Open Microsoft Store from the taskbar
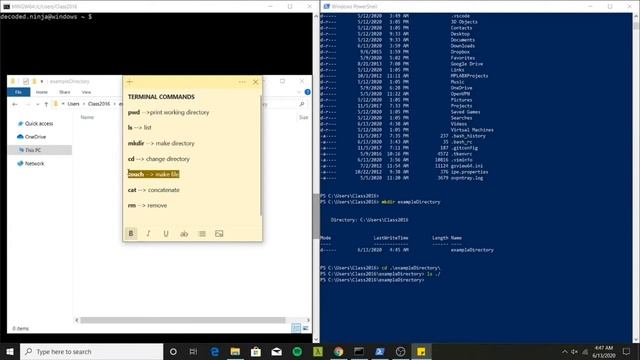 click(x=256, y=351)
